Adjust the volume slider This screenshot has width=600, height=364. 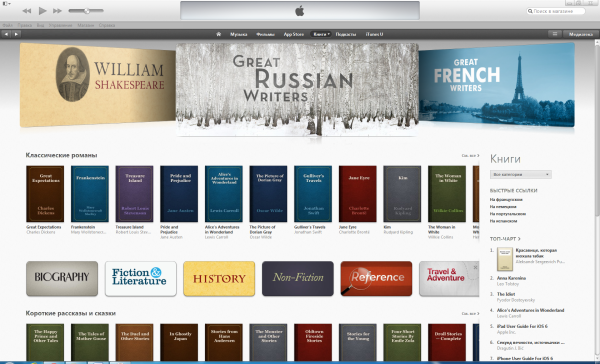point(86,11)
